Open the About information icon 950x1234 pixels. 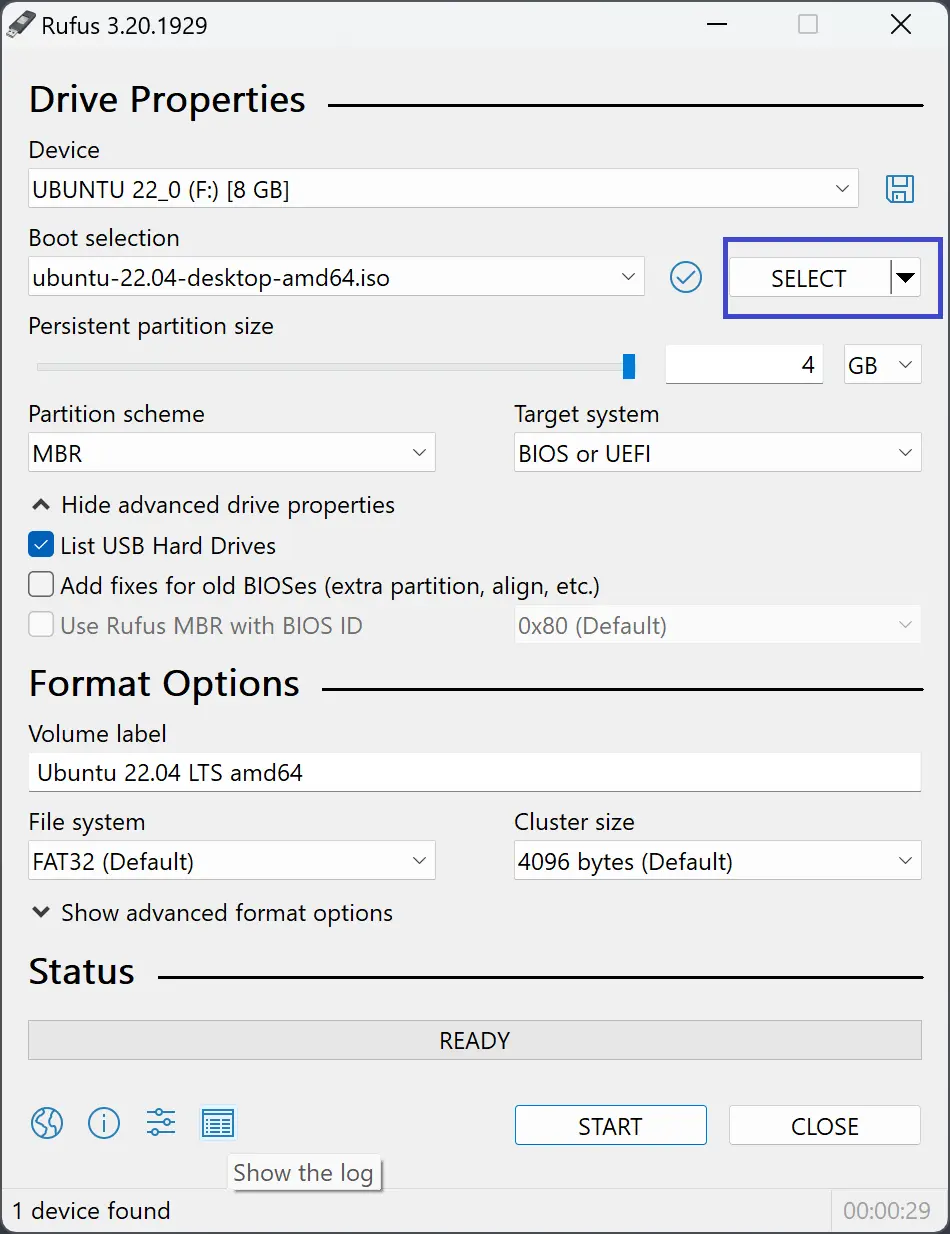tap(104, 1124)
